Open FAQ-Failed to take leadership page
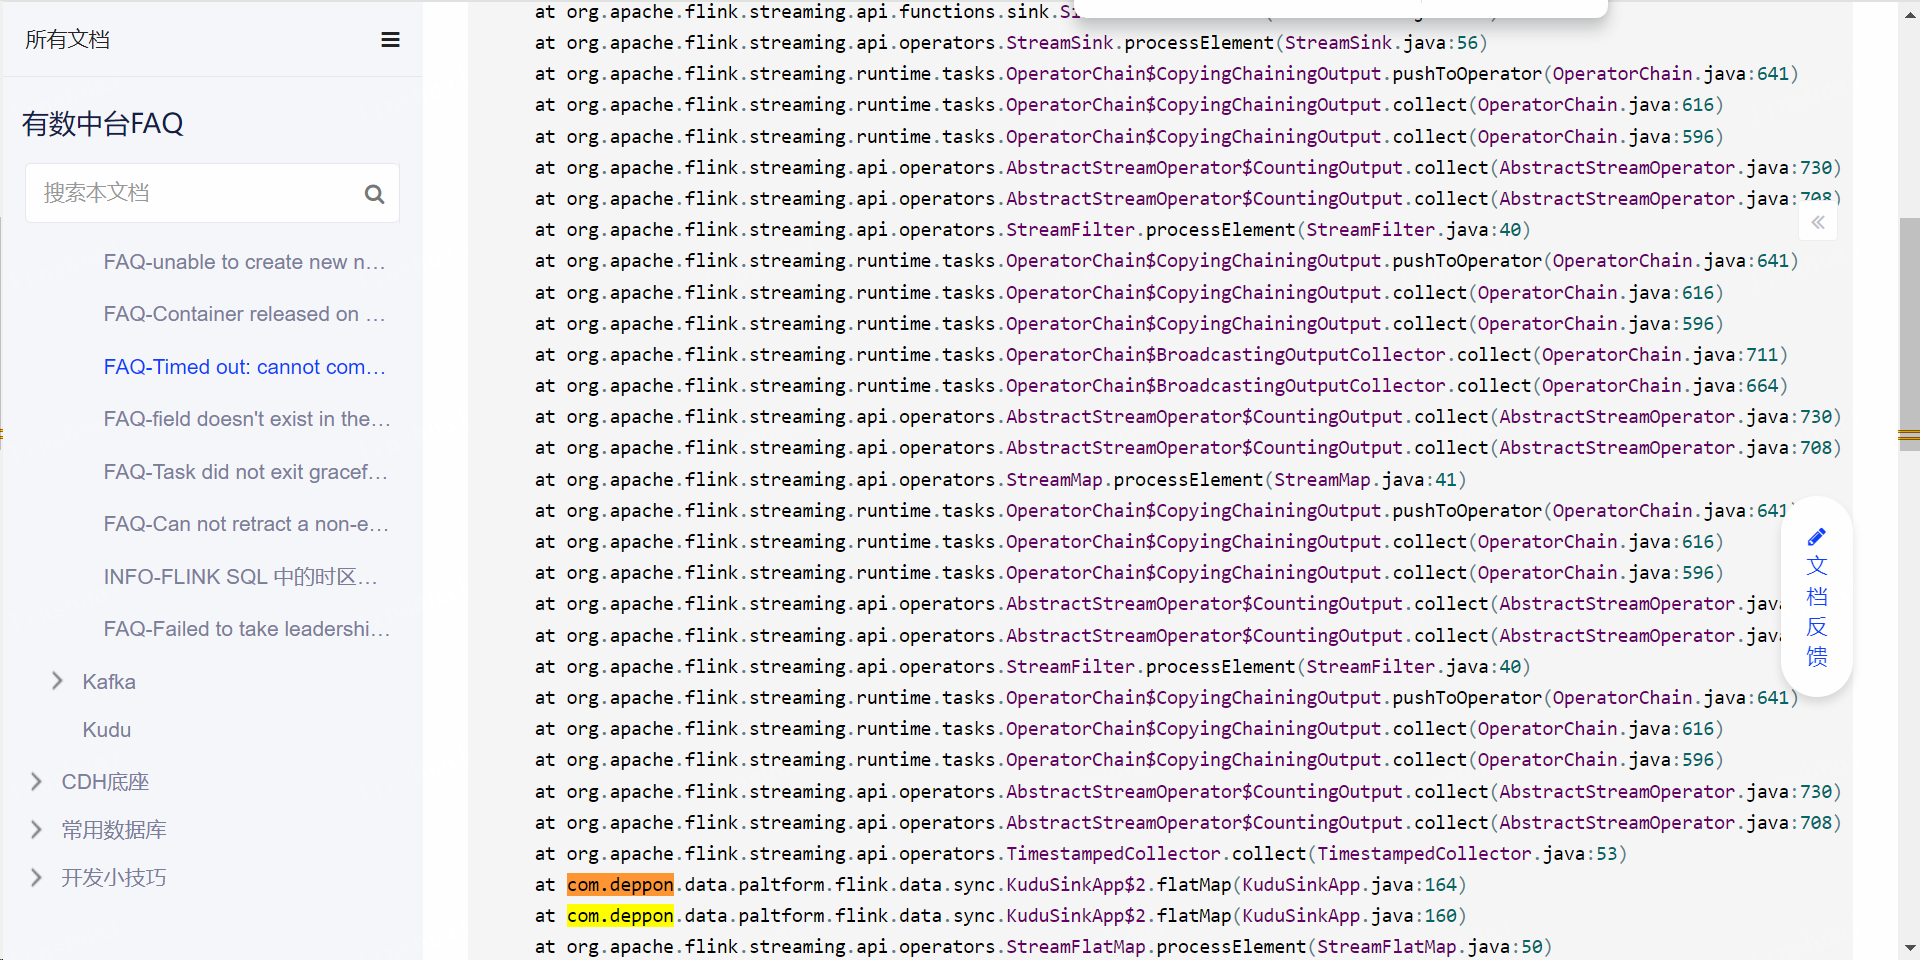 246,629
